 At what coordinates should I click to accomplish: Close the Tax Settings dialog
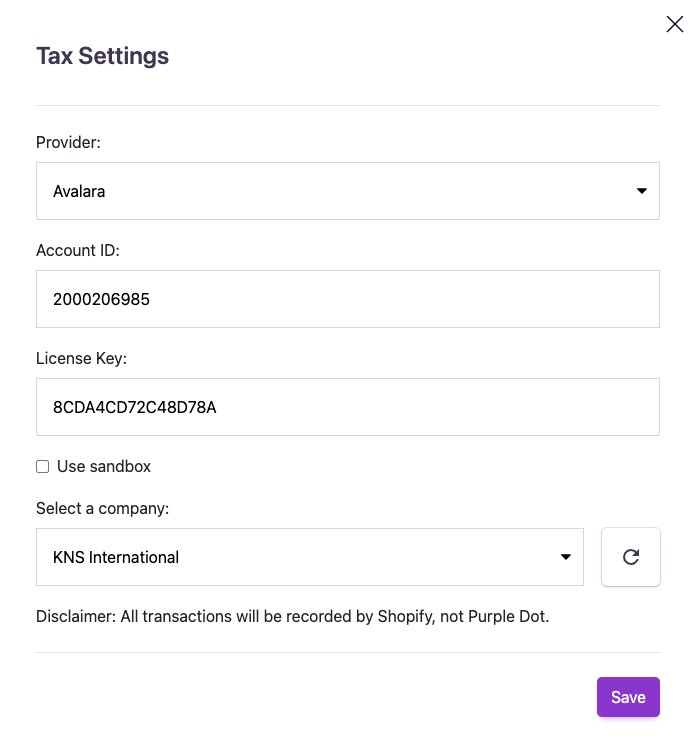(x=675, y=25)
